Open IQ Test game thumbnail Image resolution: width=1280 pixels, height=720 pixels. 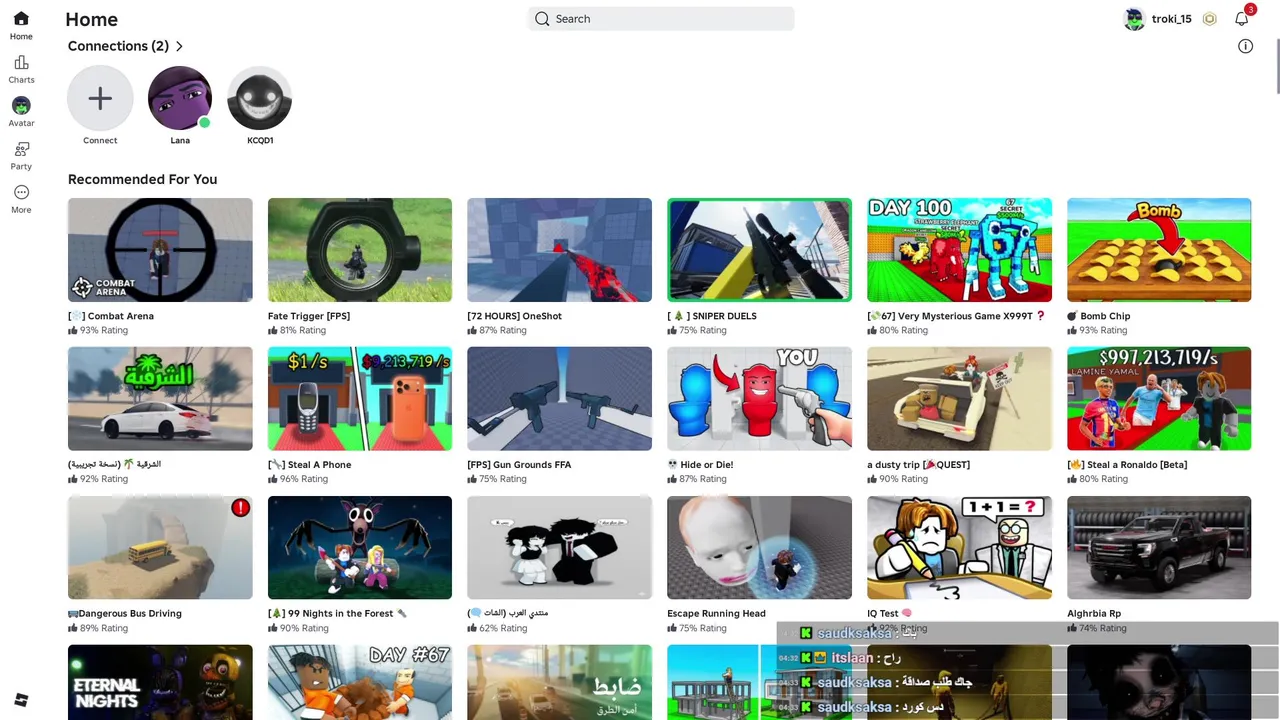click(959, 548)
